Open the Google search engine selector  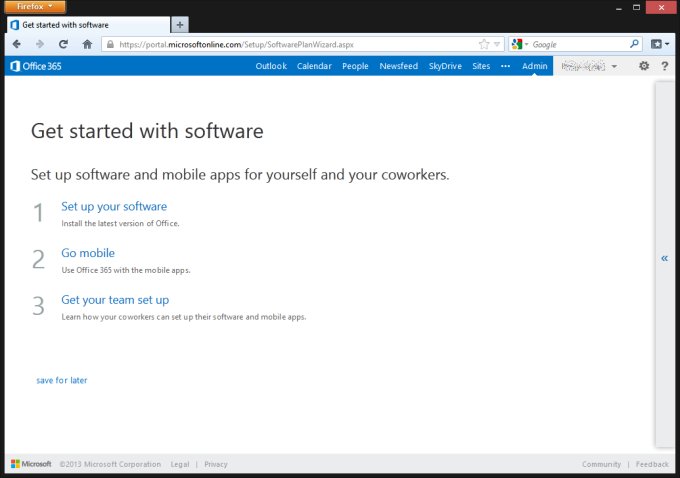pos(520,44)
